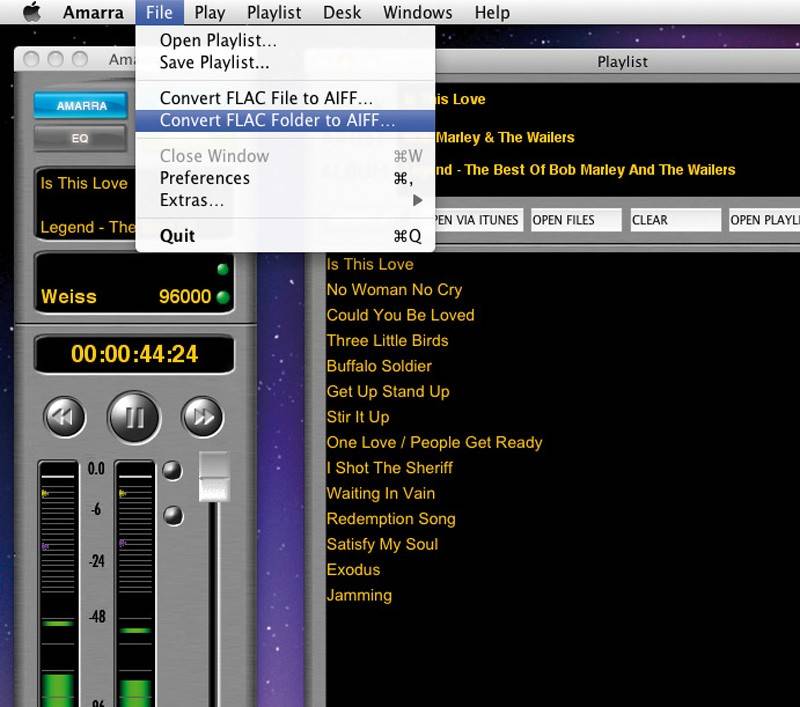Close the open File menu
Viewport: 800px width, 707px height.
(159, 12)
